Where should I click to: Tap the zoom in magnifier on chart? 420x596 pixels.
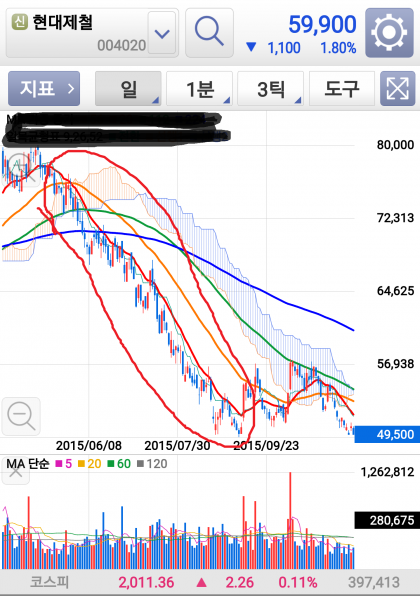coord(21,167)
